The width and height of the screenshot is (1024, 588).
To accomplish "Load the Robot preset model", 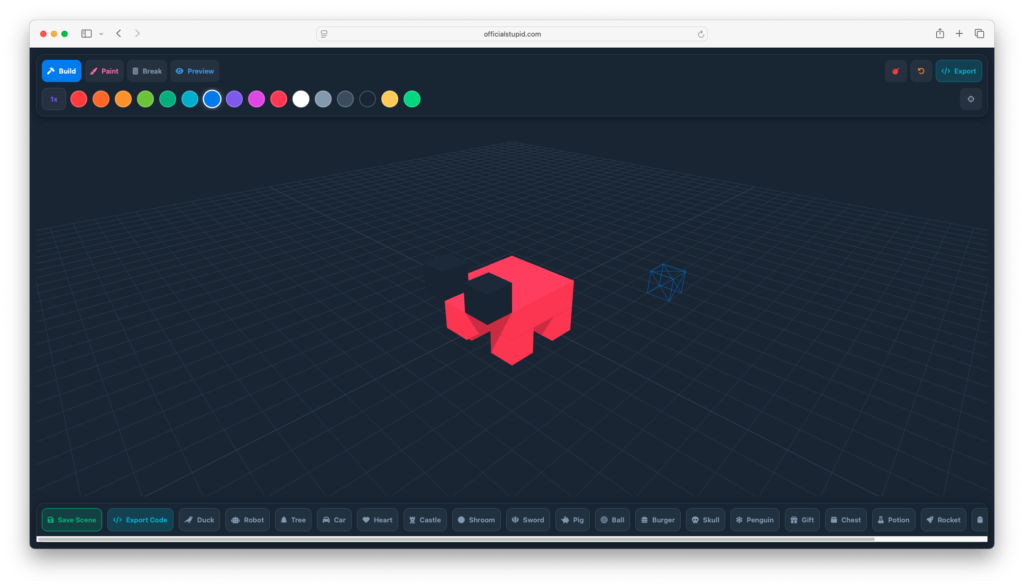I will pyautogui.click(x=247, y=519).
